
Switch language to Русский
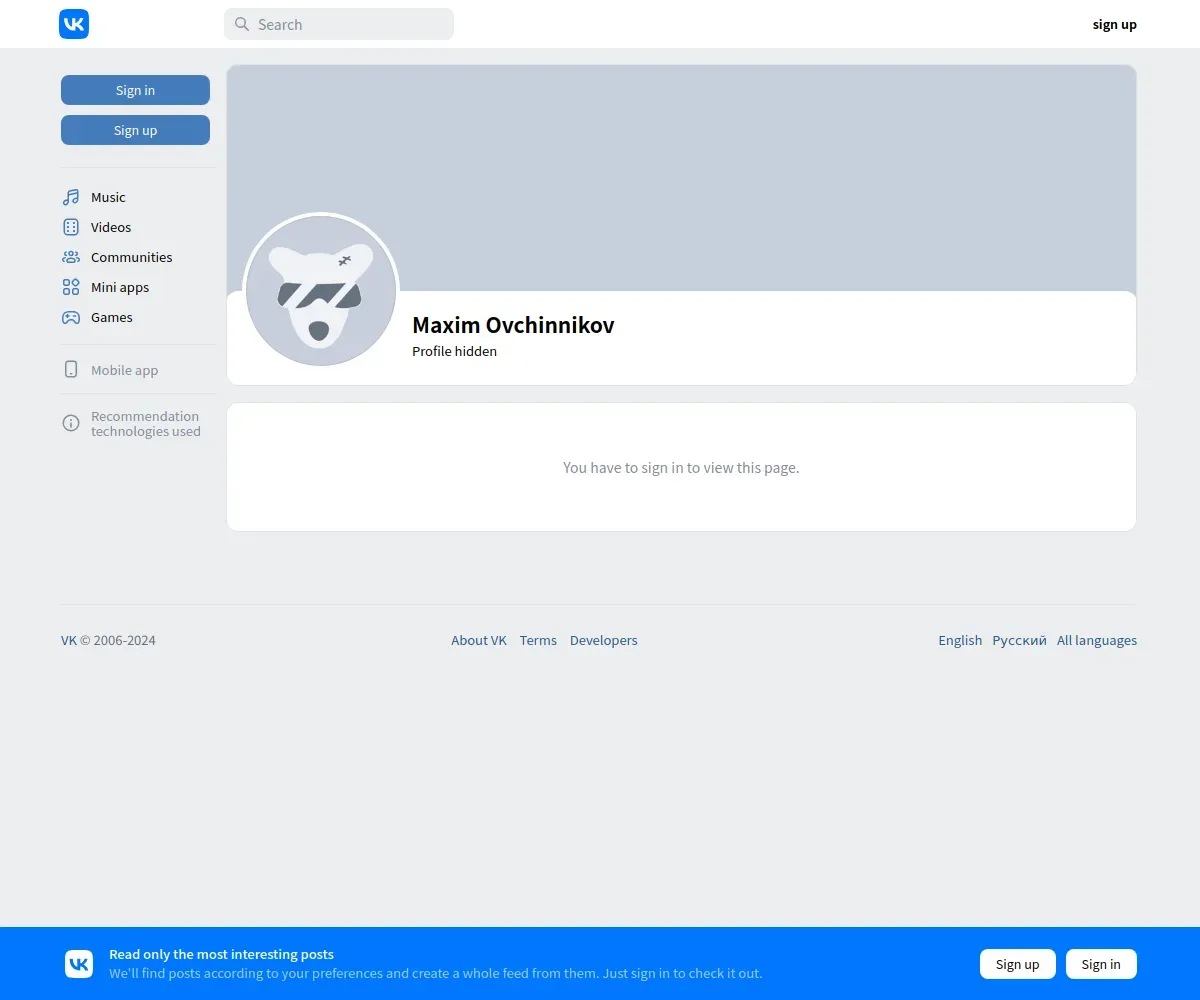(x=1019, y=640)
